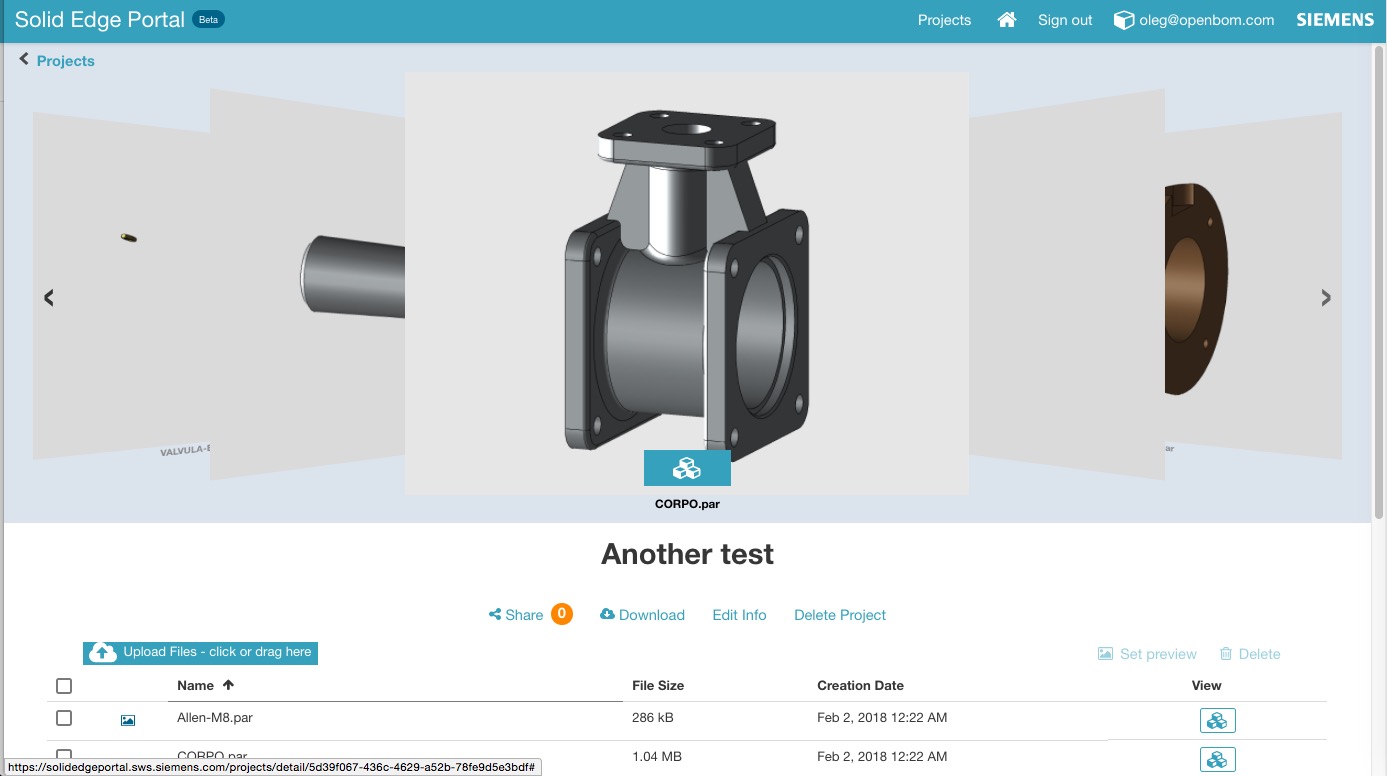Click the orange share count badge

(x=562, y=614)
